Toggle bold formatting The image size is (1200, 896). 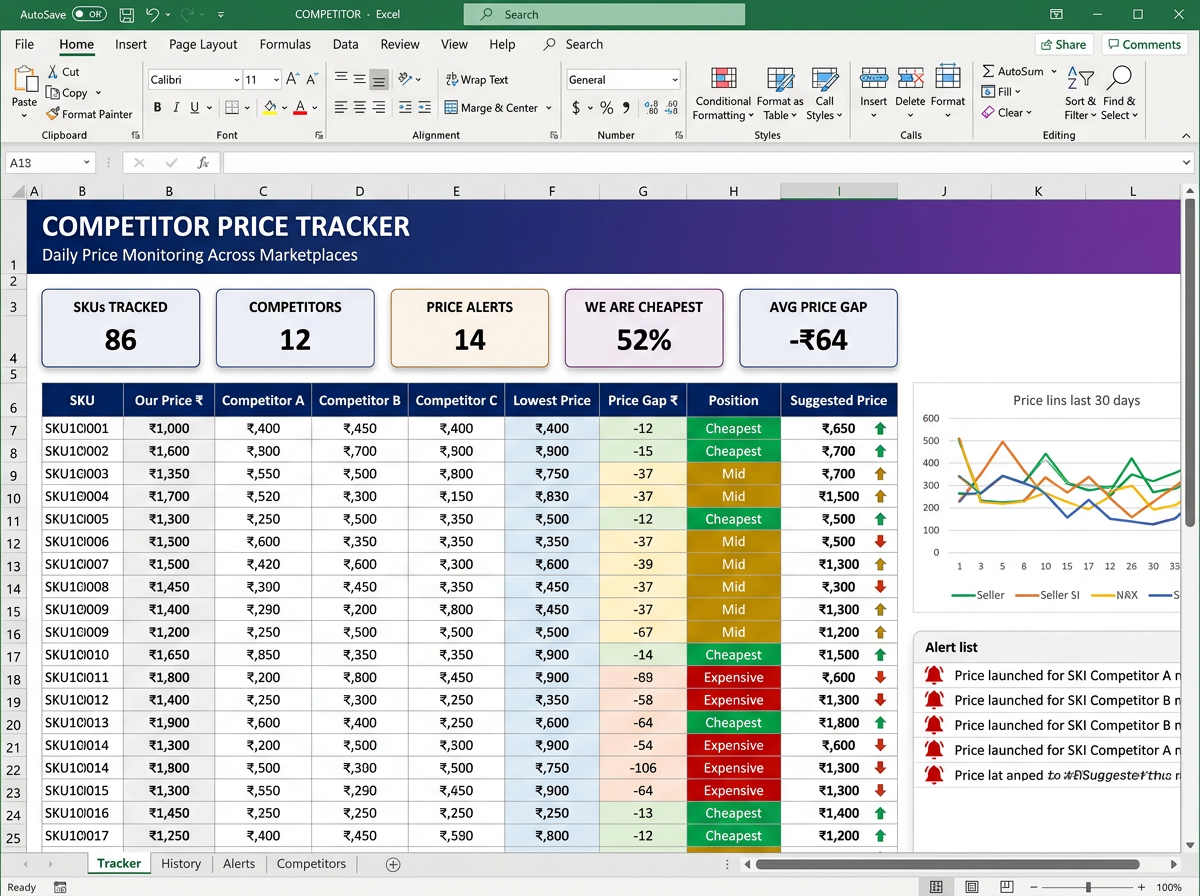point(157,107)
